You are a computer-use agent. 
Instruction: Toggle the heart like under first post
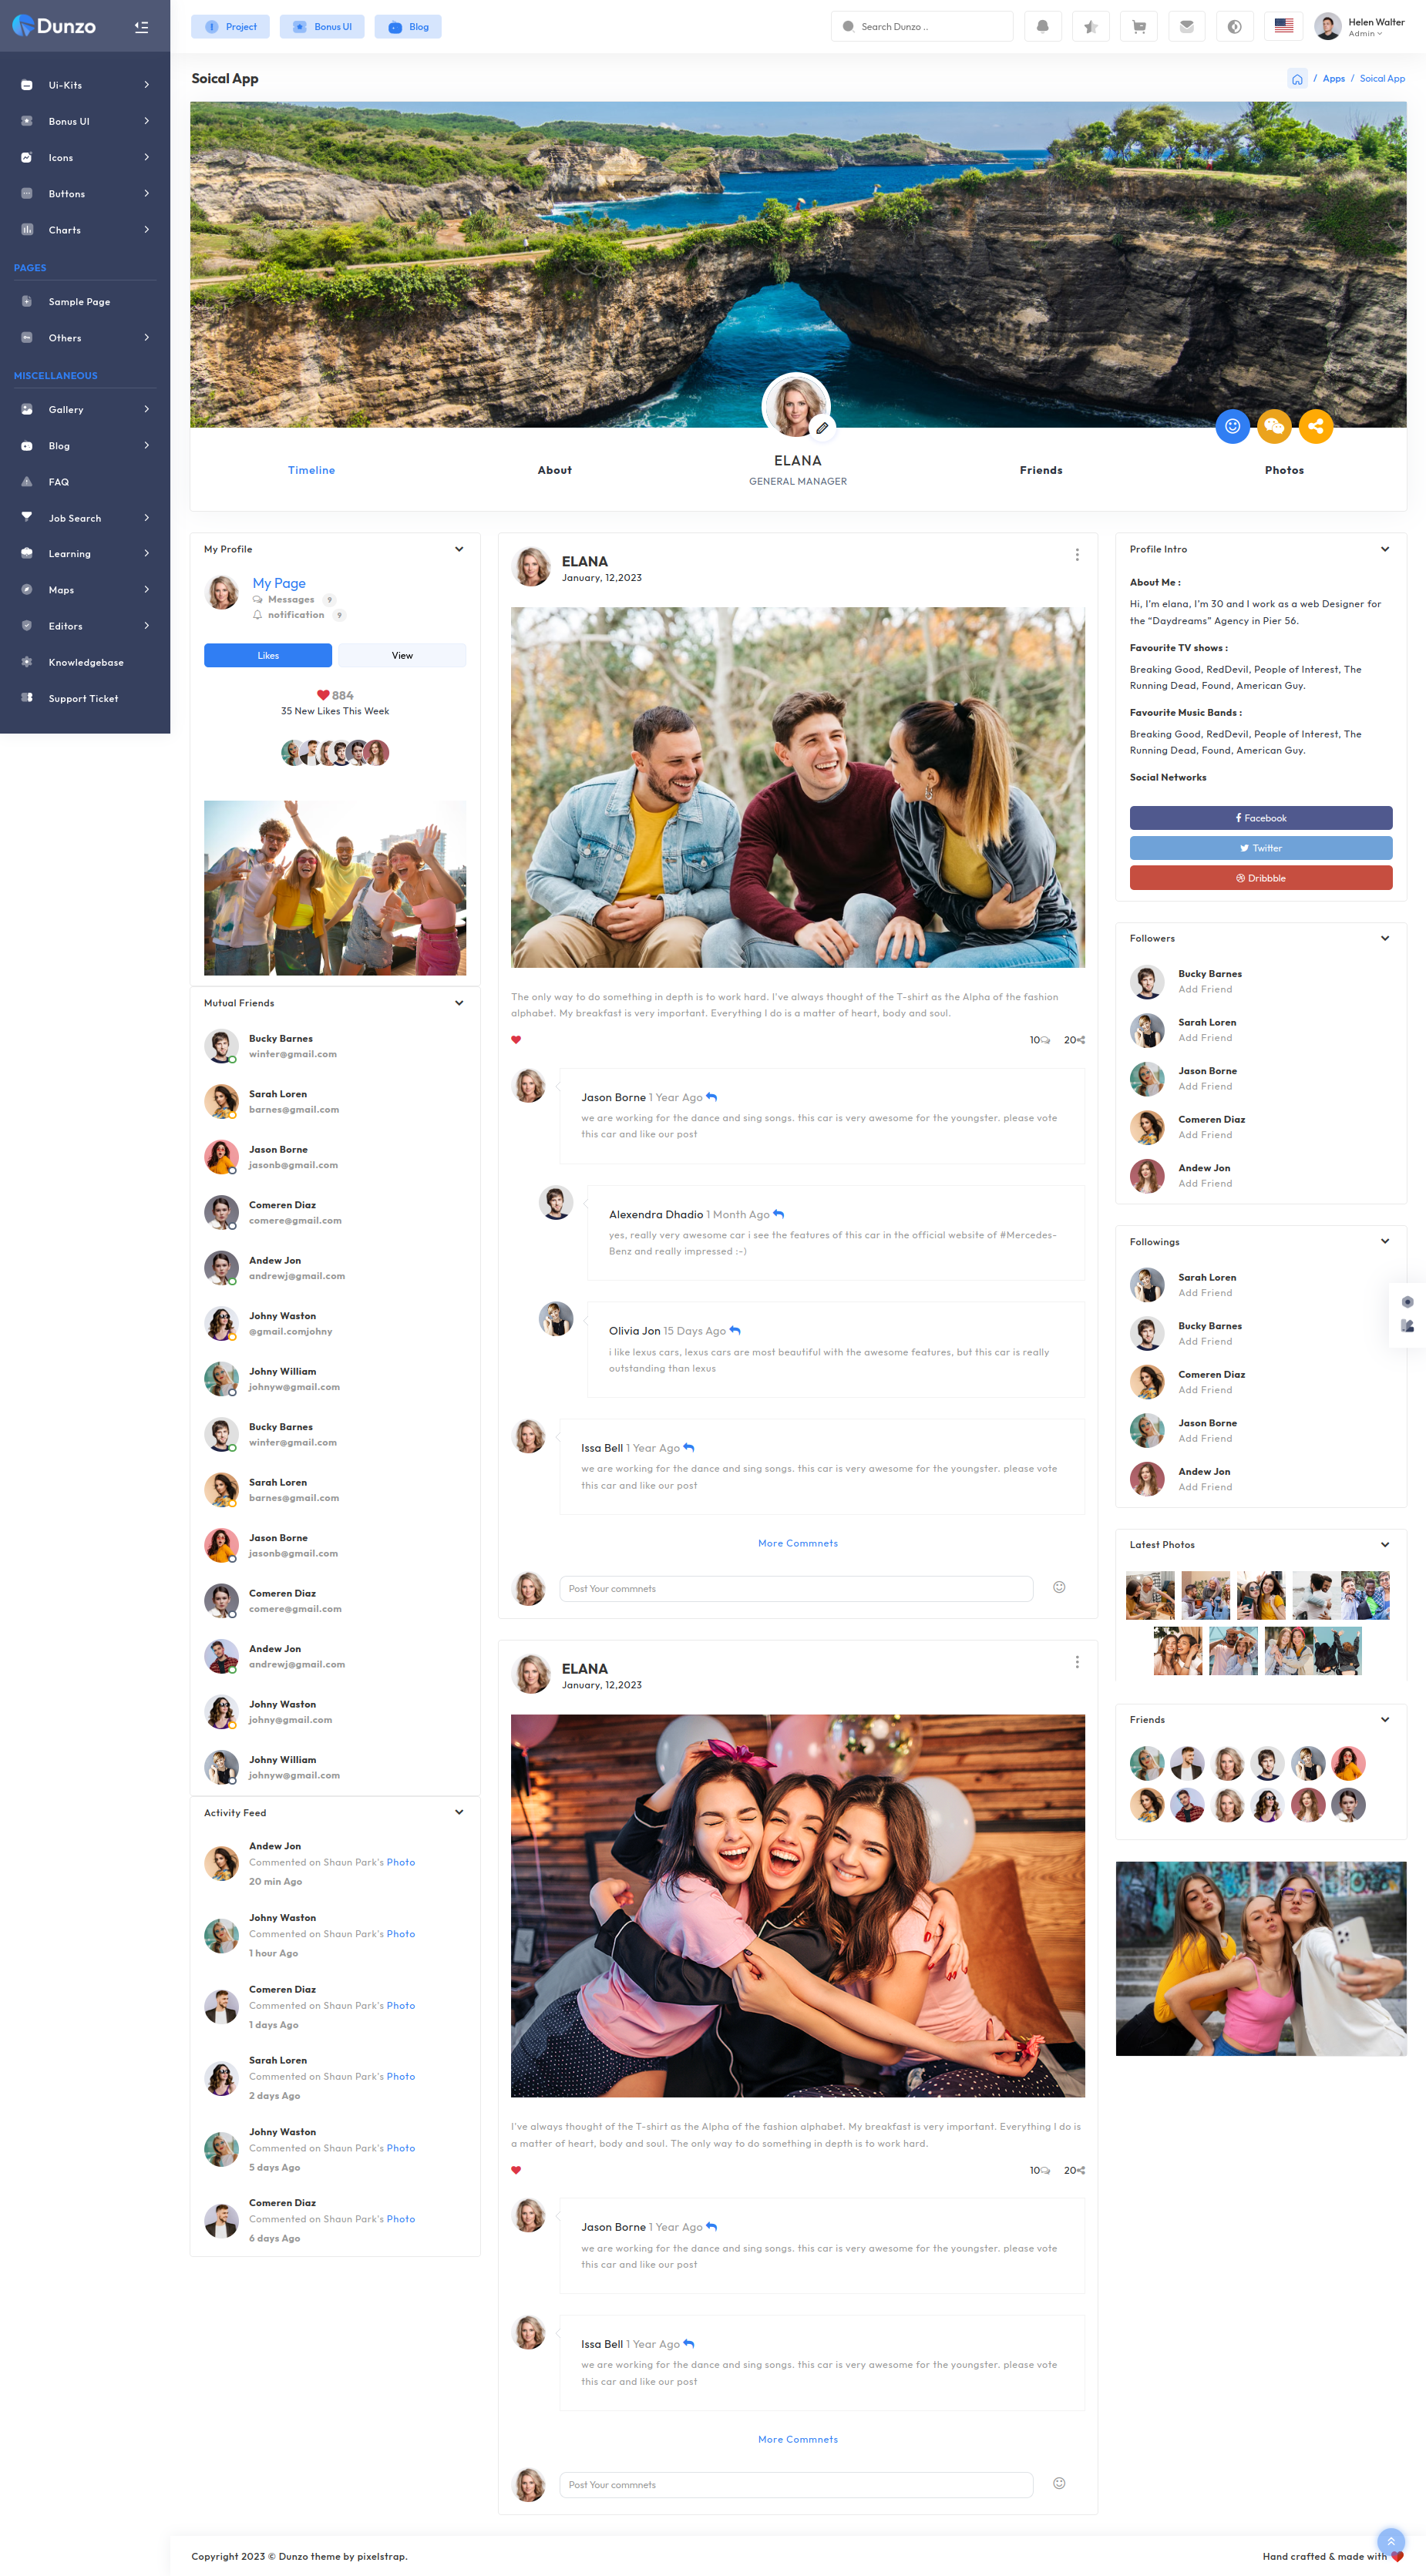tap(516, 1040)
